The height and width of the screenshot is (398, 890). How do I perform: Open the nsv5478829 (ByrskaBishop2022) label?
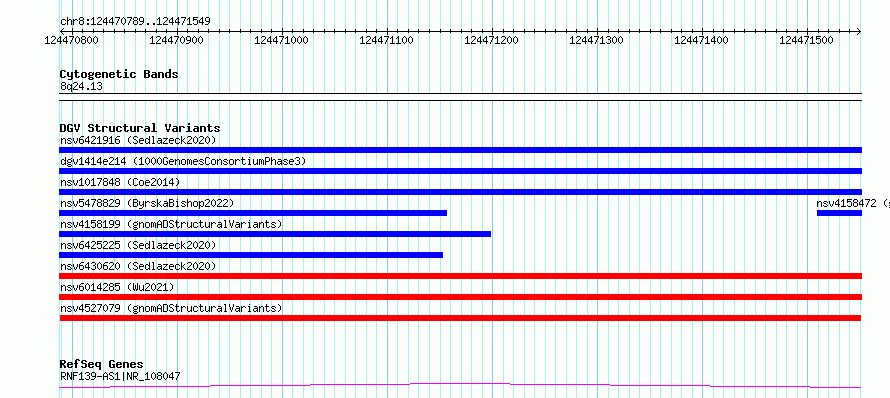click(x=146, y=203)
